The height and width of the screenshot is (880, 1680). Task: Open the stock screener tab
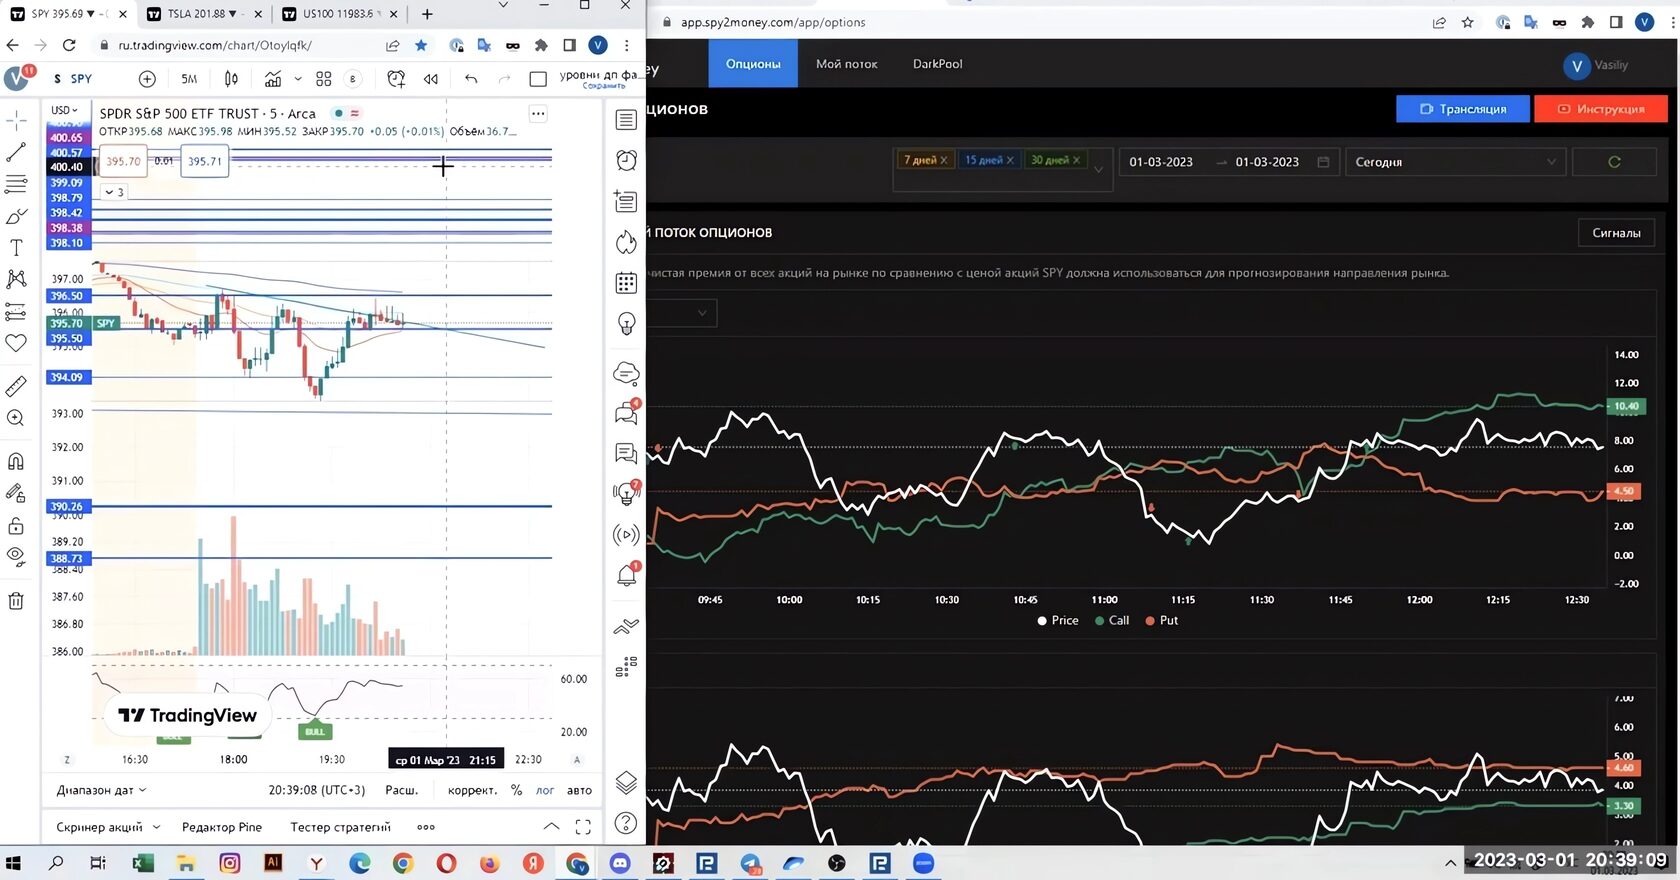tap(108, 827)
